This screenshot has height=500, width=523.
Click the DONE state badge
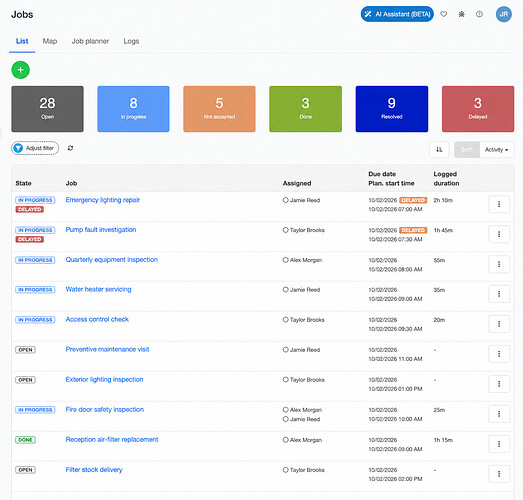pyautogui.click(x=25, y=440)
